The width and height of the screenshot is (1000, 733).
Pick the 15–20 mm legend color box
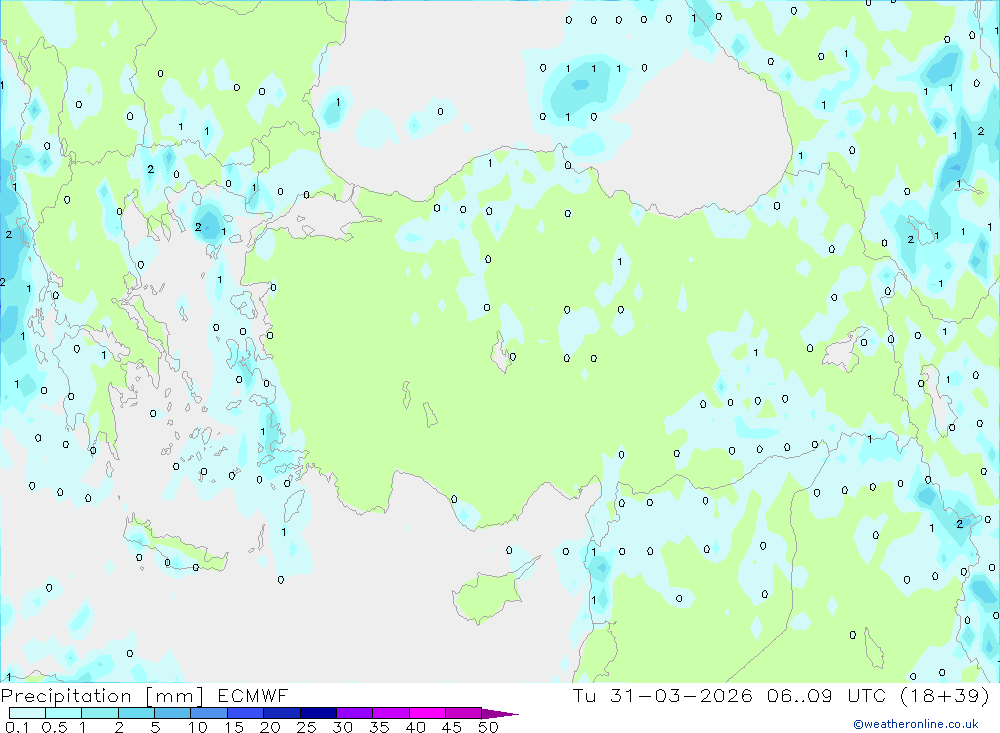coord(246,713)
